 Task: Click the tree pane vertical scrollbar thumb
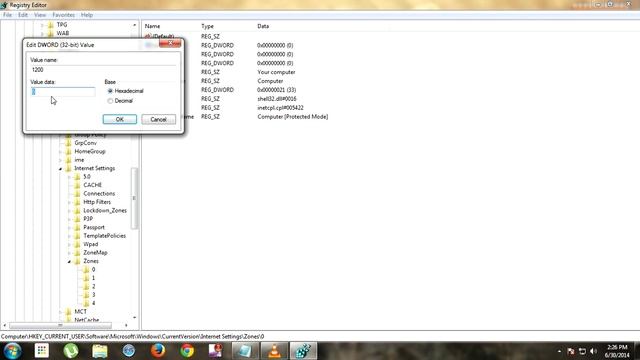click(134, 198)
